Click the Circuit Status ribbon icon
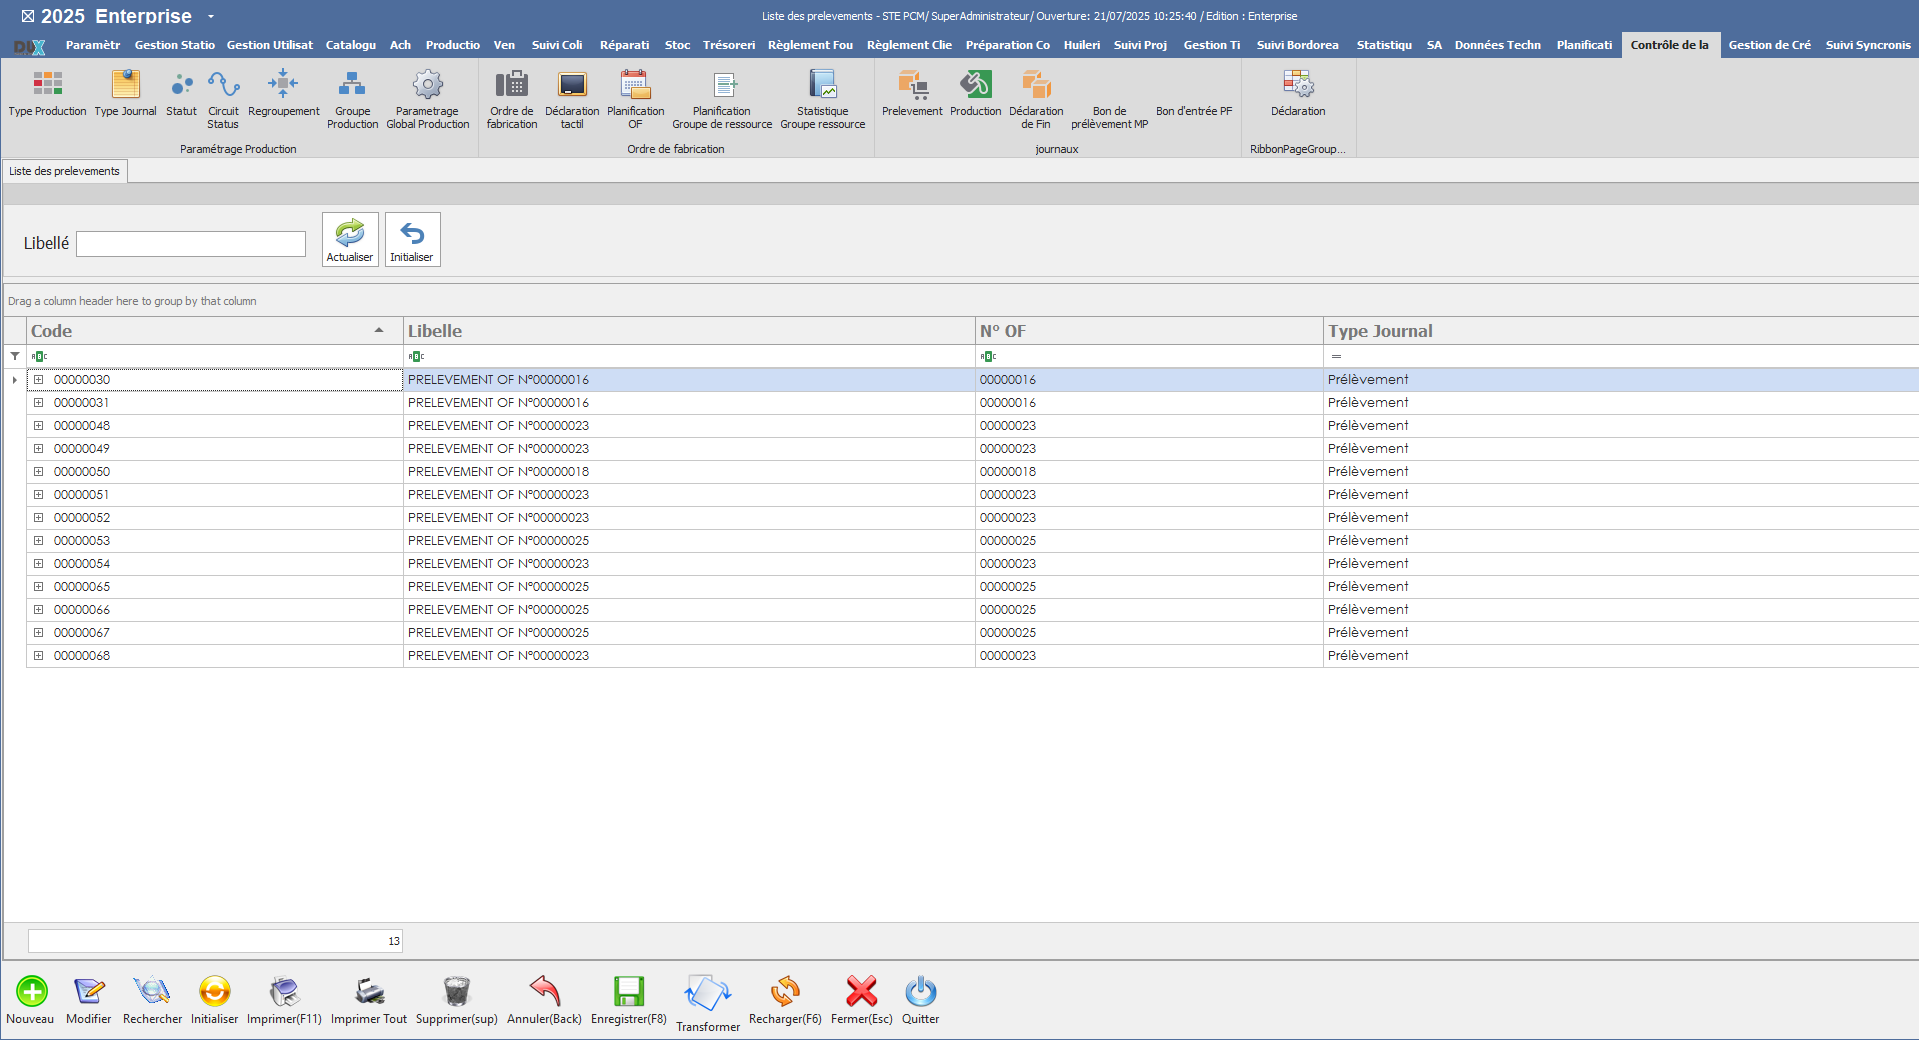Screen dimensions: 1922x1040 [223, 85]
